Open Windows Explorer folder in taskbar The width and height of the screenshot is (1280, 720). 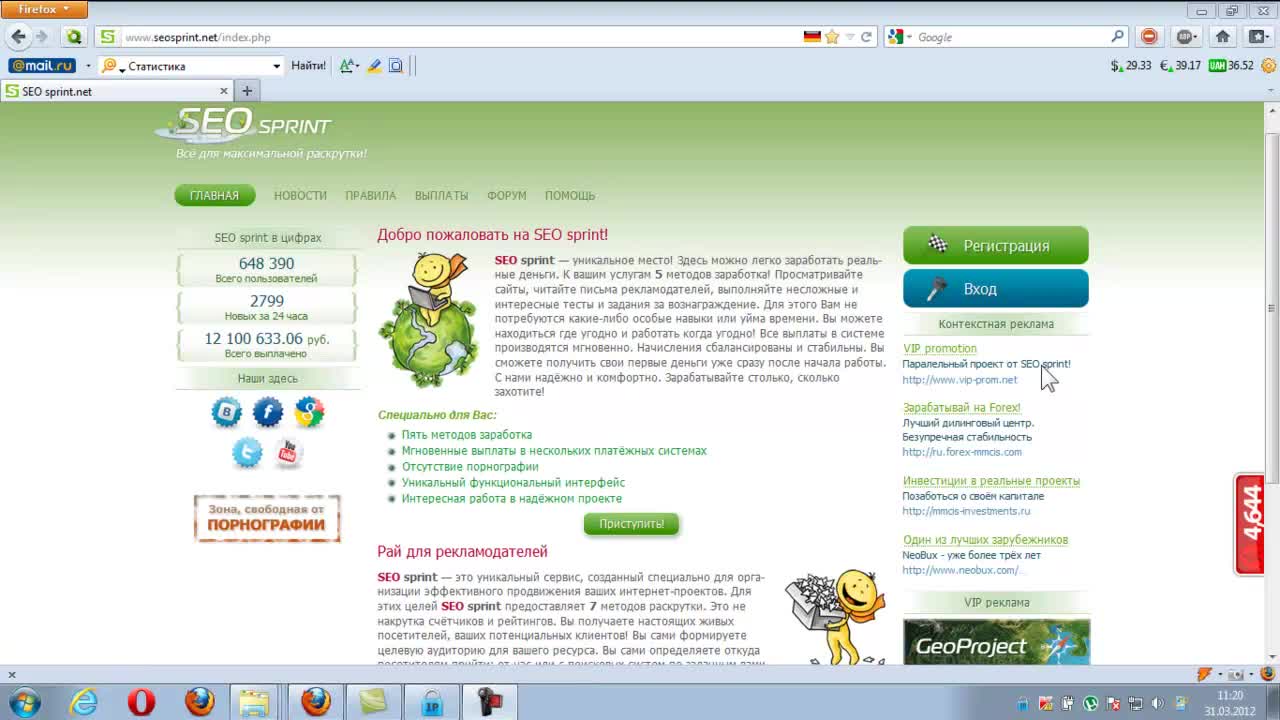click(256, 702)
